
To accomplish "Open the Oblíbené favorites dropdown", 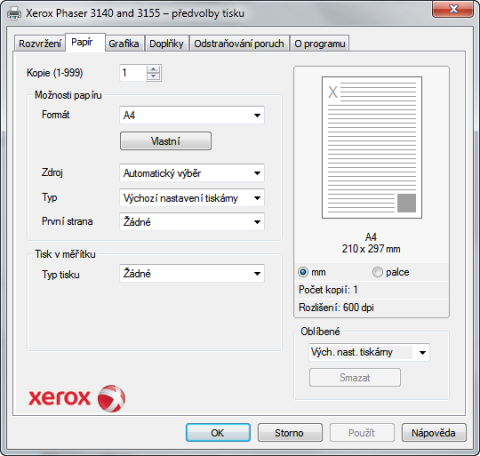I will (x=369, y=352).
